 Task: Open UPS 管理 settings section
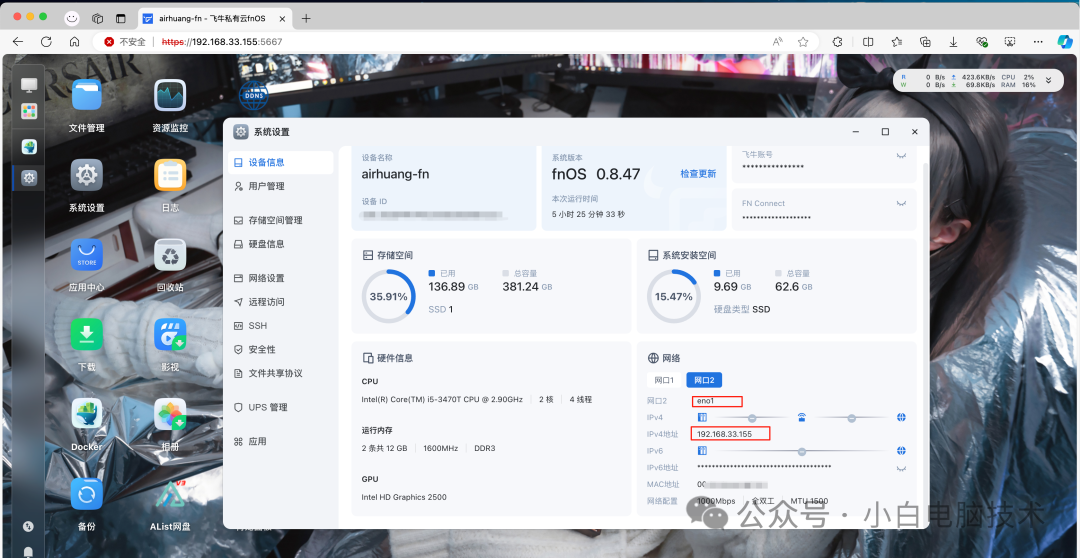(281, 407)
